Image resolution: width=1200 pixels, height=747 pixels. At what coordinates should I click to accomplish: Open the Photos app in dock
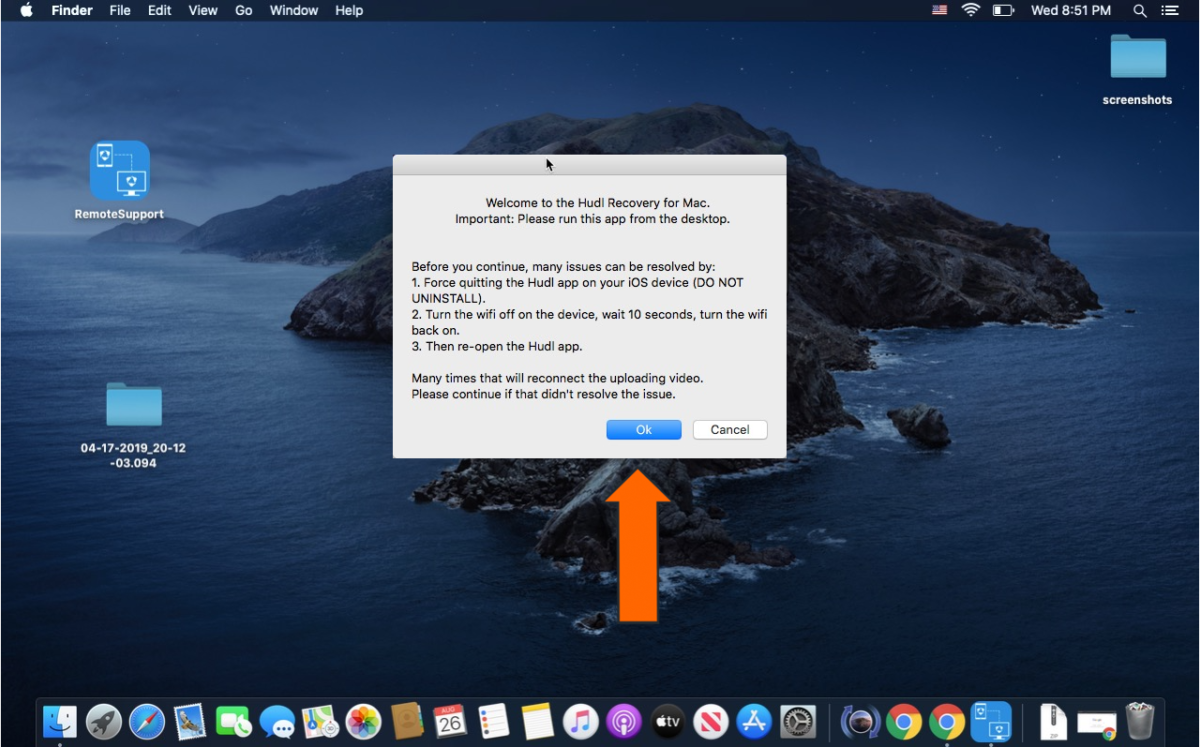(x=363, y=721)
